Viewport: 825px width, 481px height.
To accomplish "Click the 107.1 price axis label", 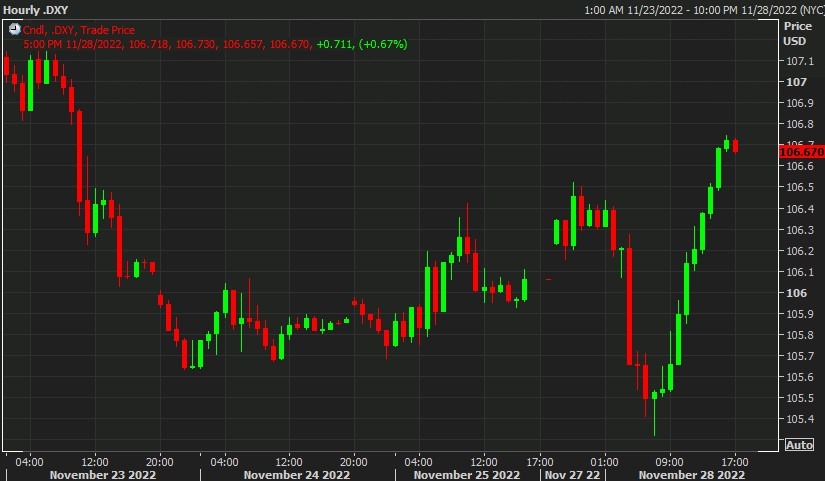I will [799, 61].
